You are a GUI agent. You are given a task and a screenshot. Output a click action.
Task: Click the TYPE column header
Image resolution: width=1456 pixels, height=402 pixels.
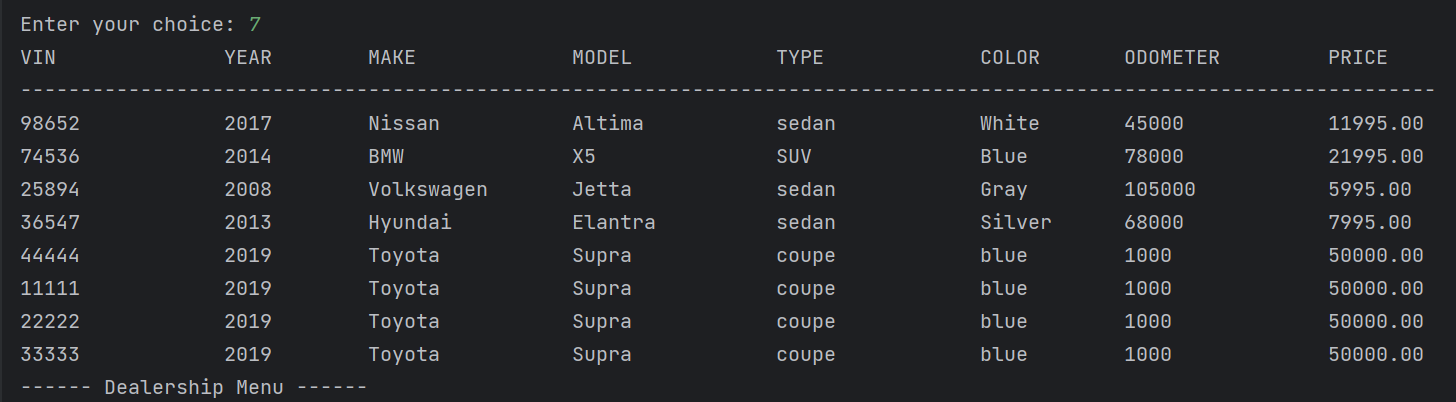click(x=800, y=58)
